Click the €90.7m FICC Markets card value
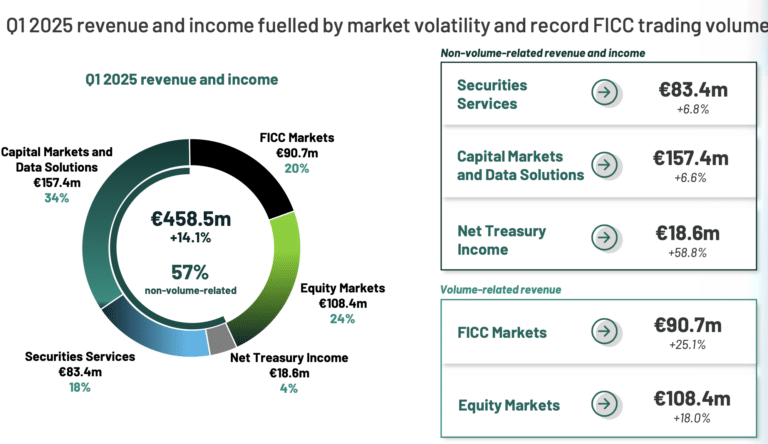The image size is (768, 444). 688,325
